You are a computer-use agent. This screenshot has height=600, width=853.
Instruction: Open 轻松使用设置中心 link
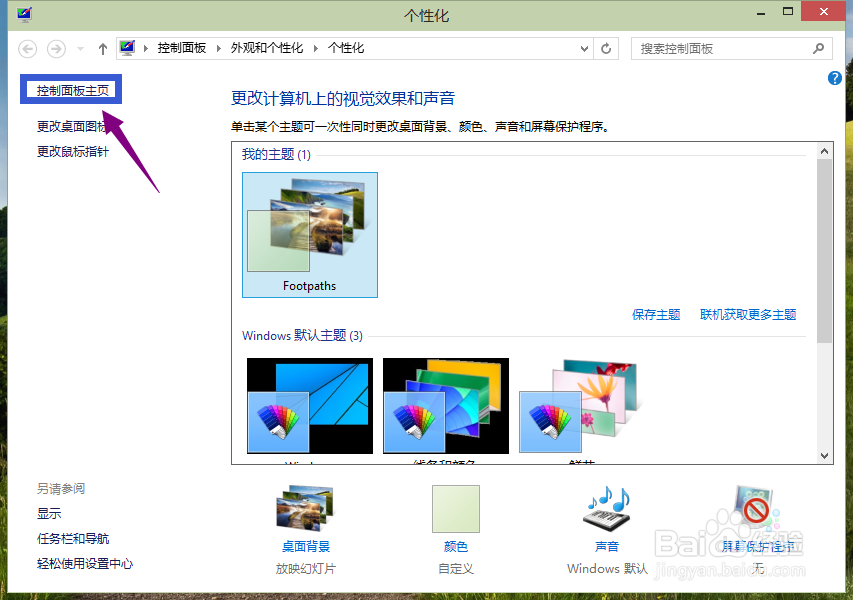point(85,563)
